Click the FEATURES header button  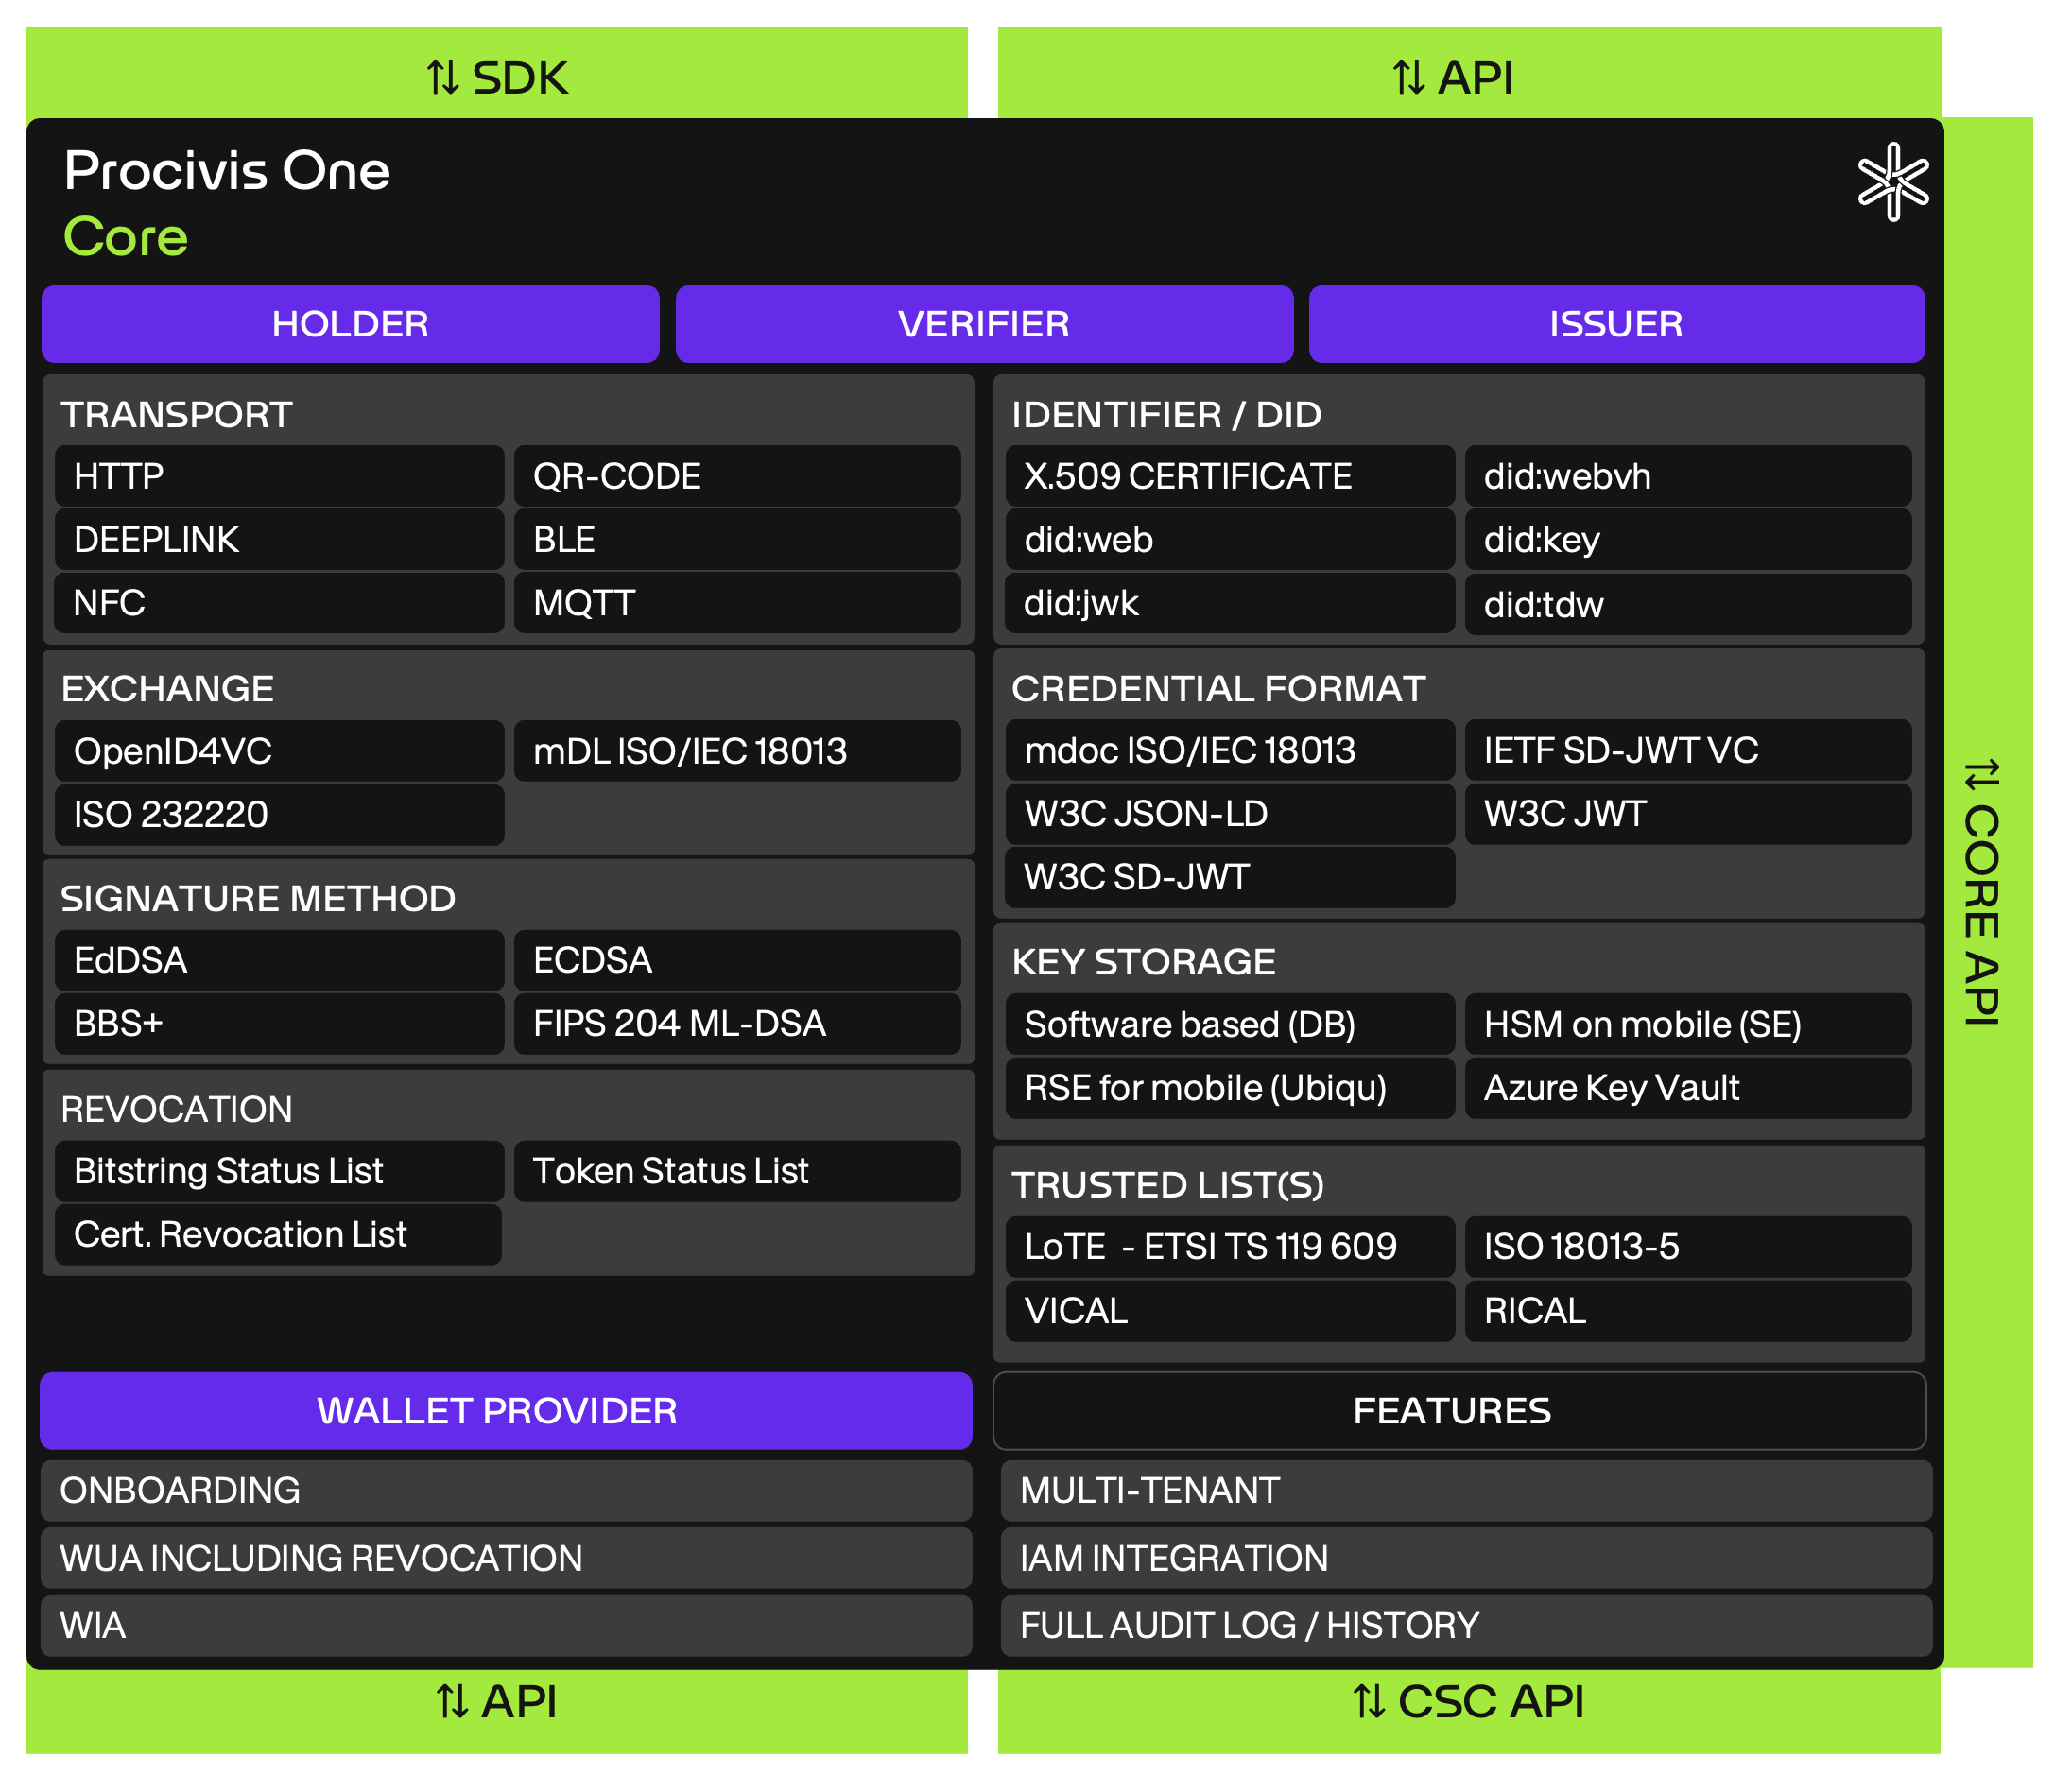(1452, 1411)
